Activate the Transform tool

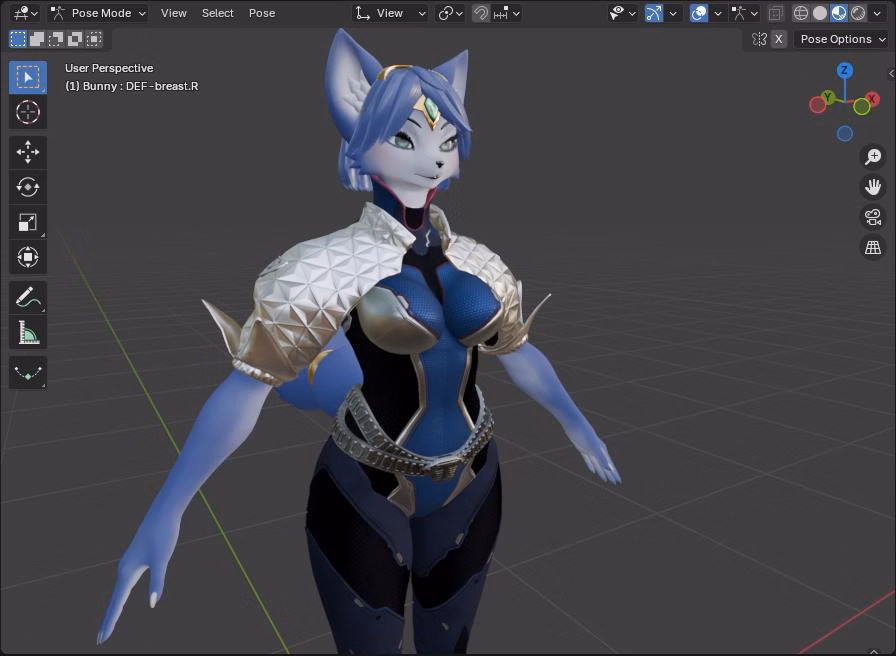pyautogui.click(x=27, y=257)
